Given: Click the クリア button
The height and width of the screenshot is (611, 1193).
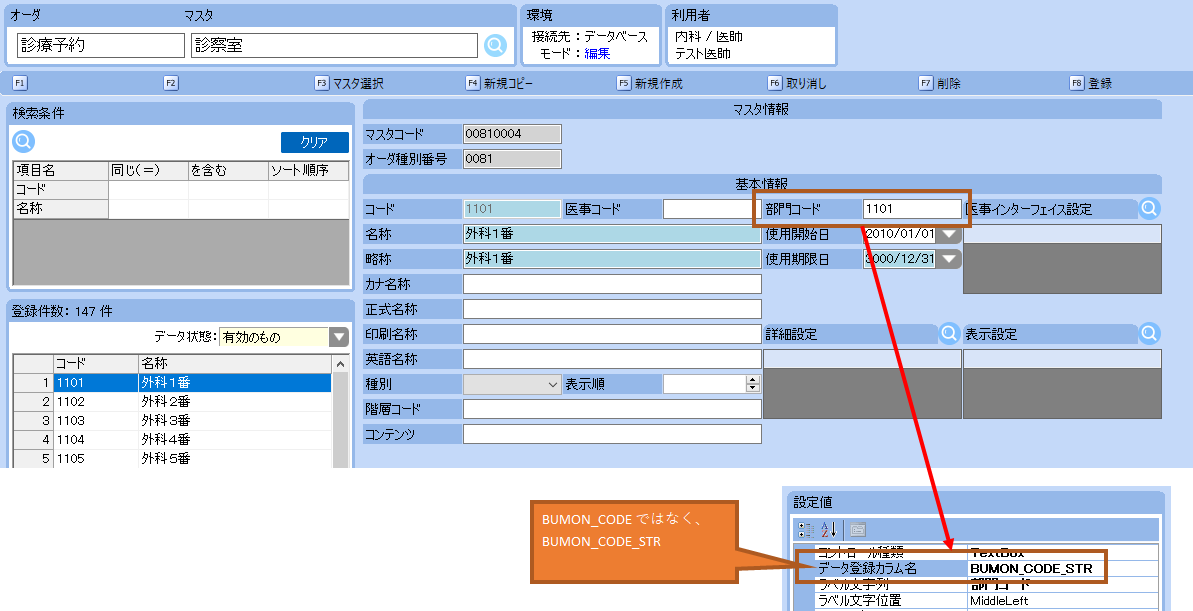Looking at the screenshot, I should [314, 142].
